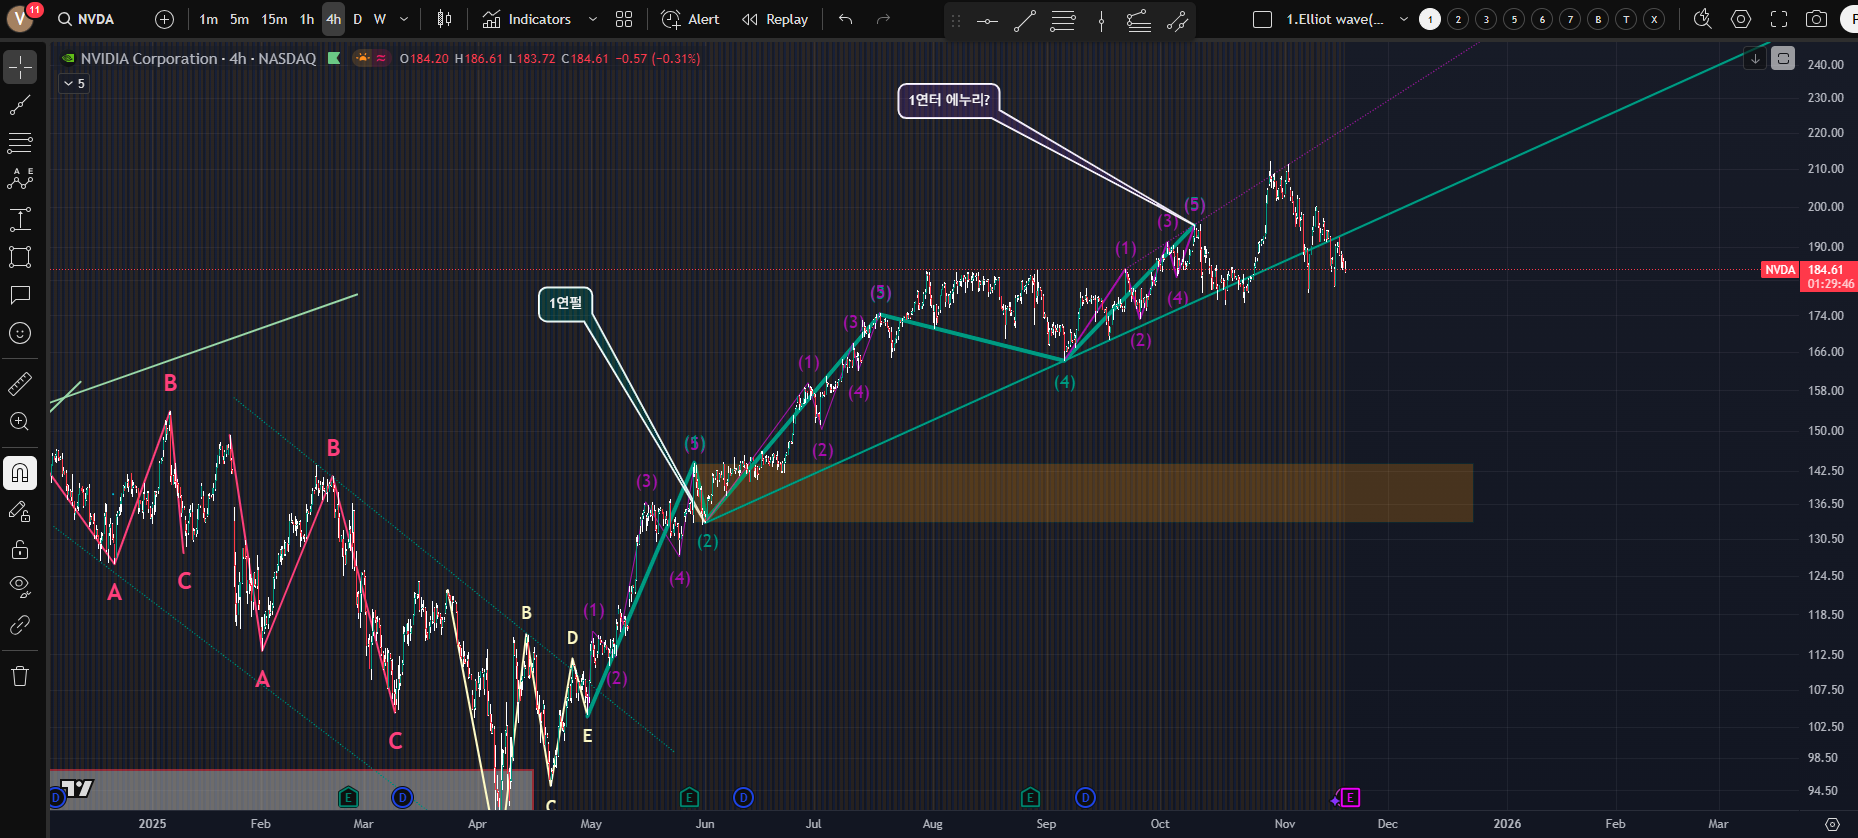Open the Elliot wave layout dropdown
This screenshot has width=1858, height=838.
coord(1403,19)
